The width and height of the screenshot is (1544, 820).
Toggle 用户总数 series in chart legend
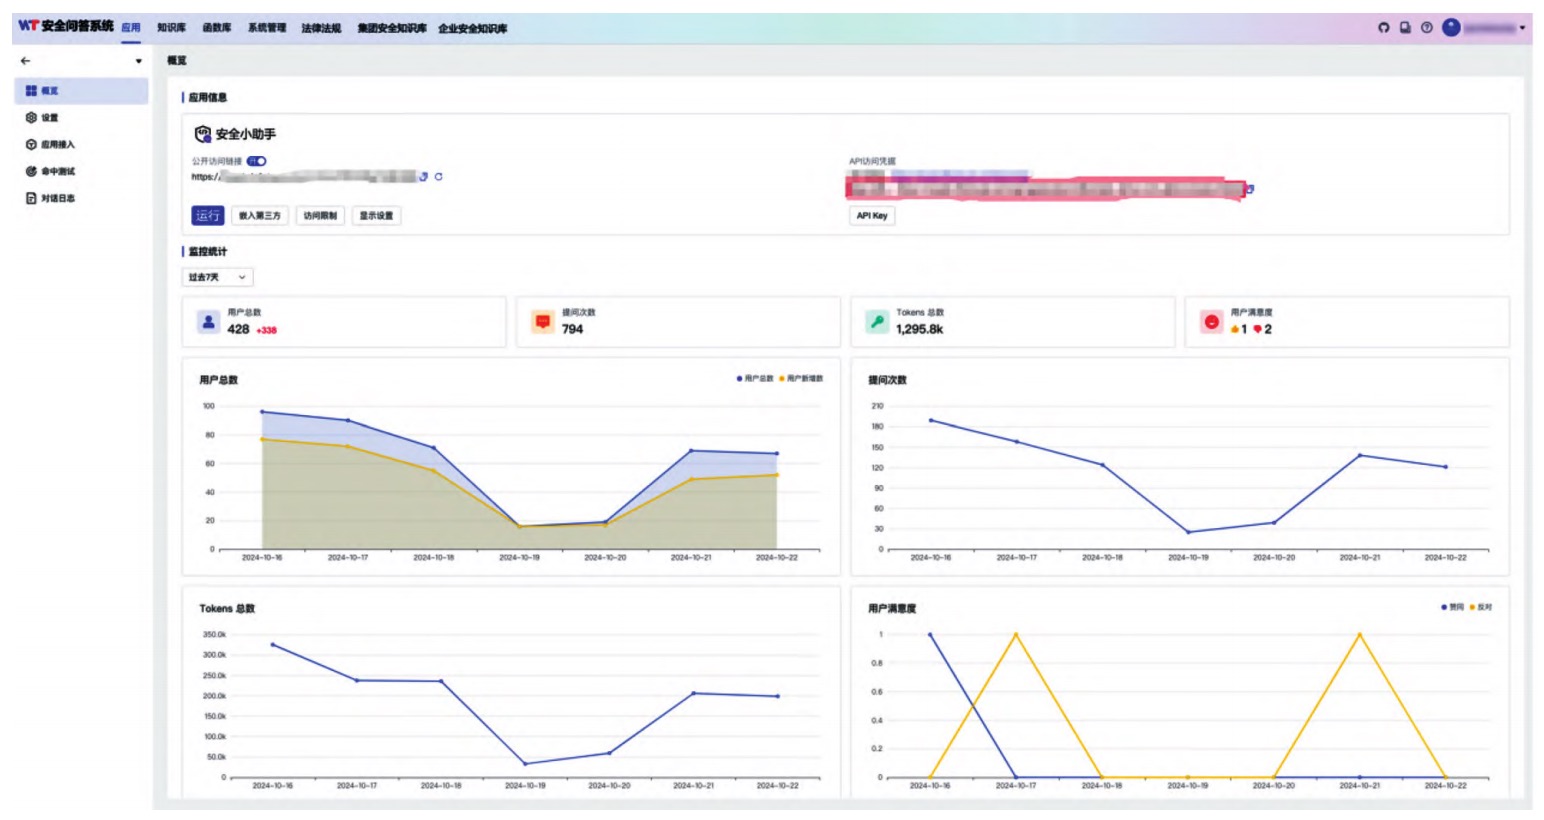coord(755,379)
